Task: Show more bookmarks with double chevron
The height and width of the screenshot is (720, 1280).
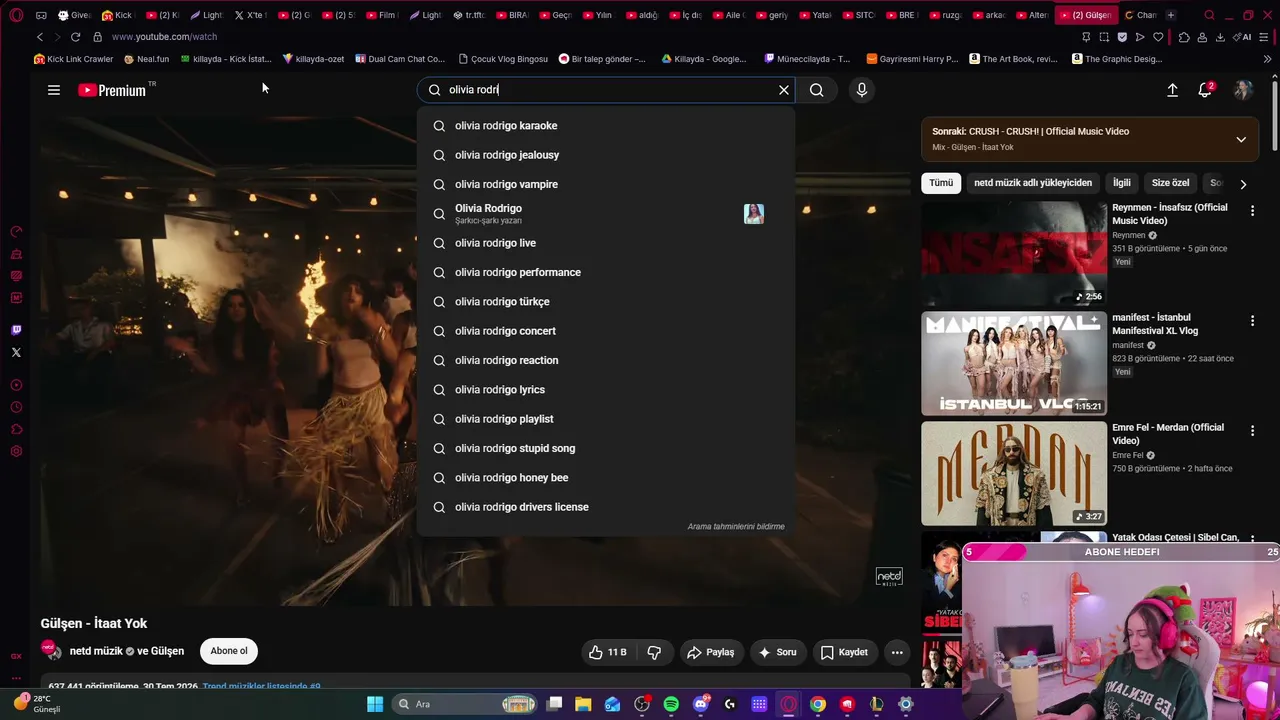Action: (x=1268, y=59)
